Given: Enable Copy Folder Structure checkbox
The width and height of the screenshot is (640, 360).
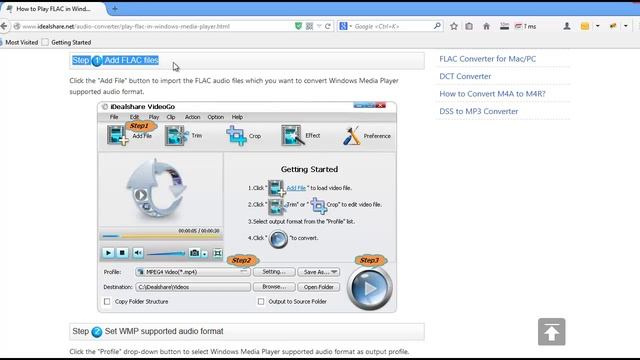Looking at the screenshot, I should click(x=107, y=302).
